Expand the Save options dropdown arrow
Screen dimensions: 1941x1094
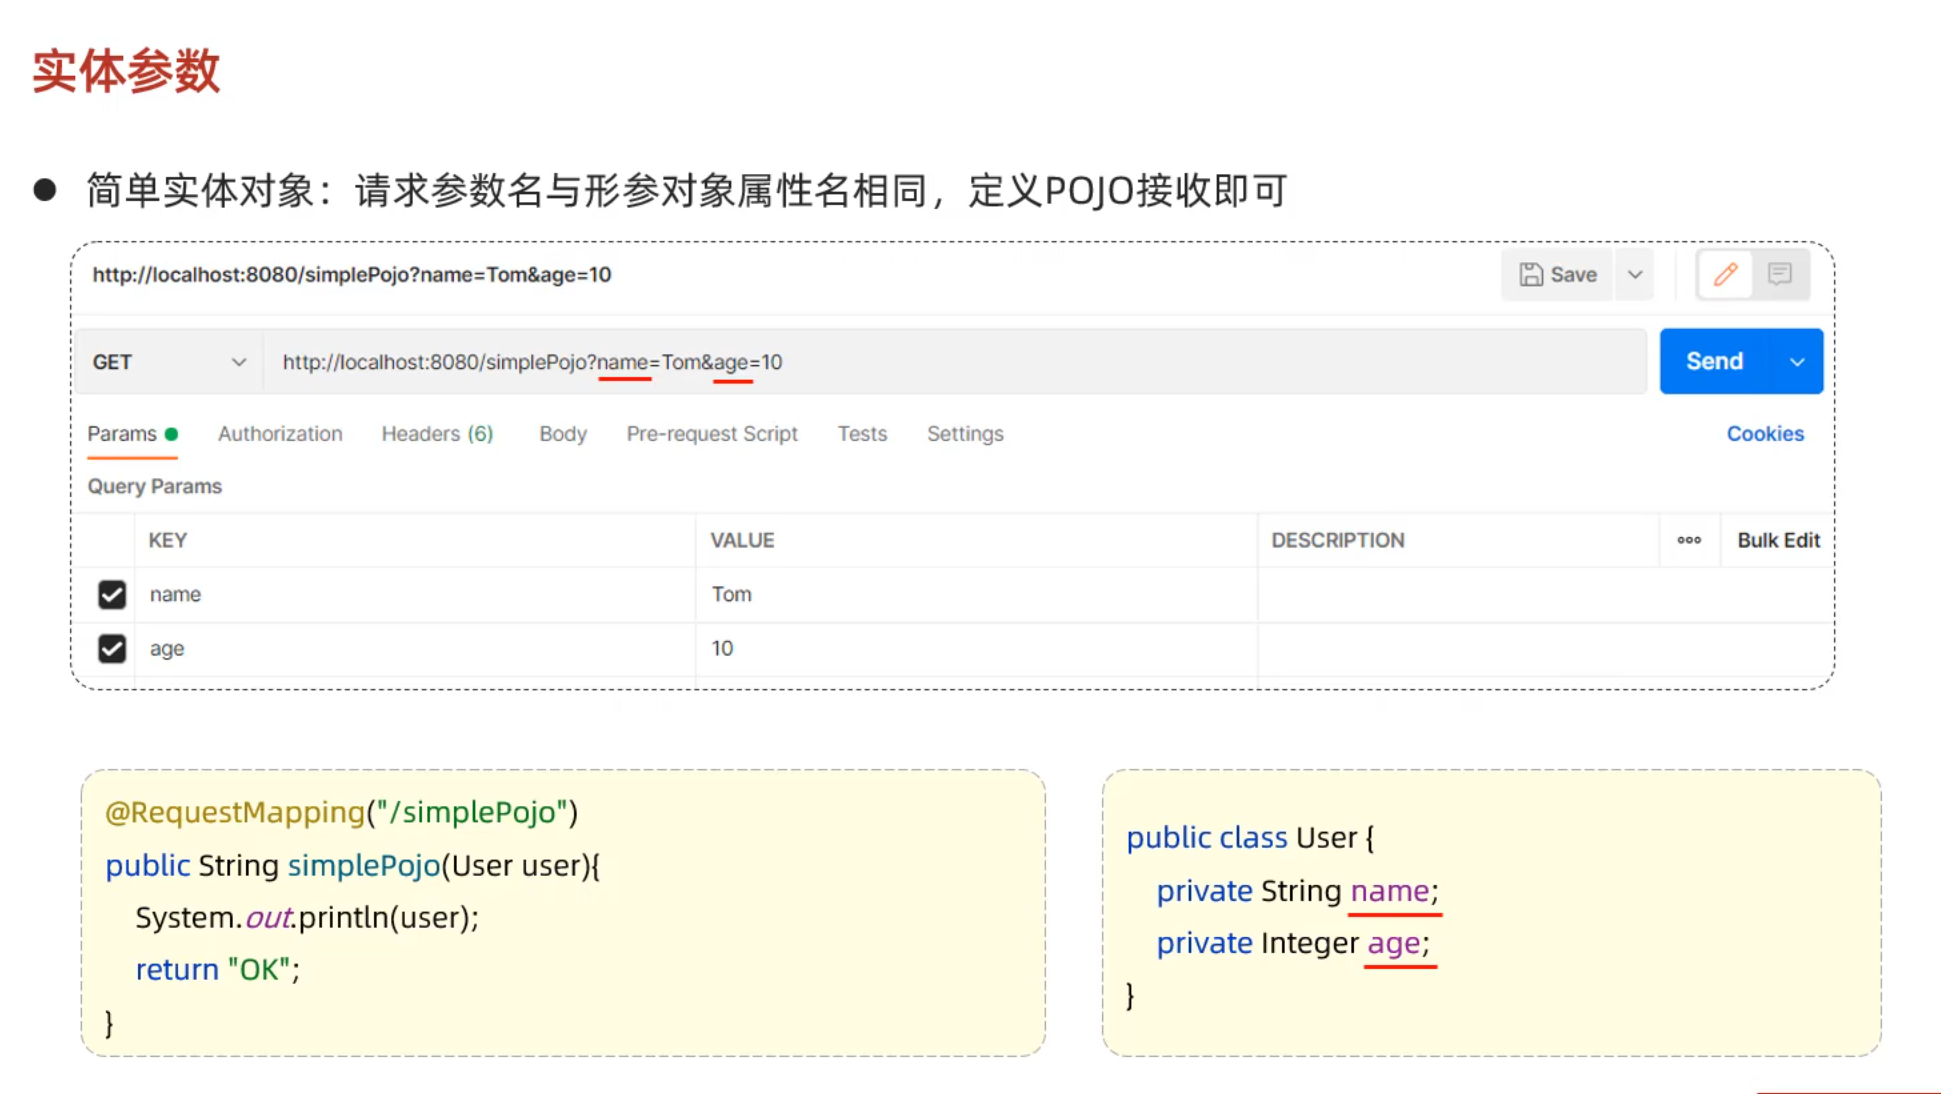pyautogui.click(x=1635, y=274)
